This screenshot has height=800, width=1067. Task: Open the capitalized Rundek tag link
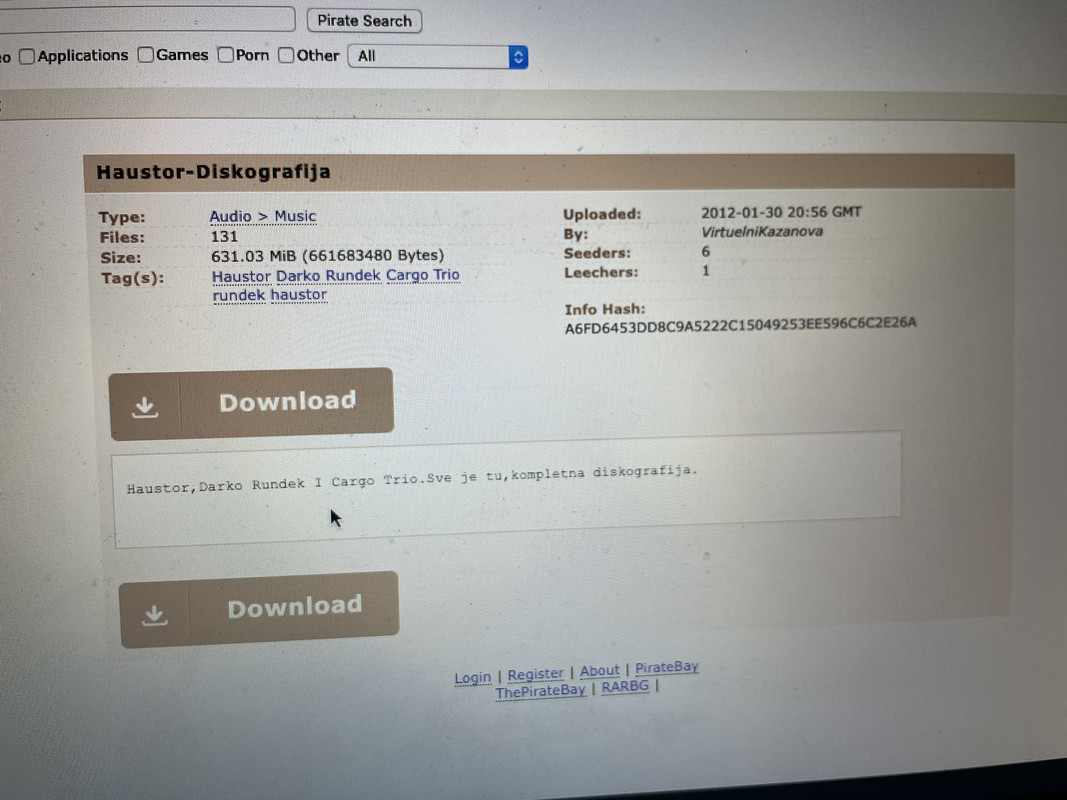click(353, 275)
